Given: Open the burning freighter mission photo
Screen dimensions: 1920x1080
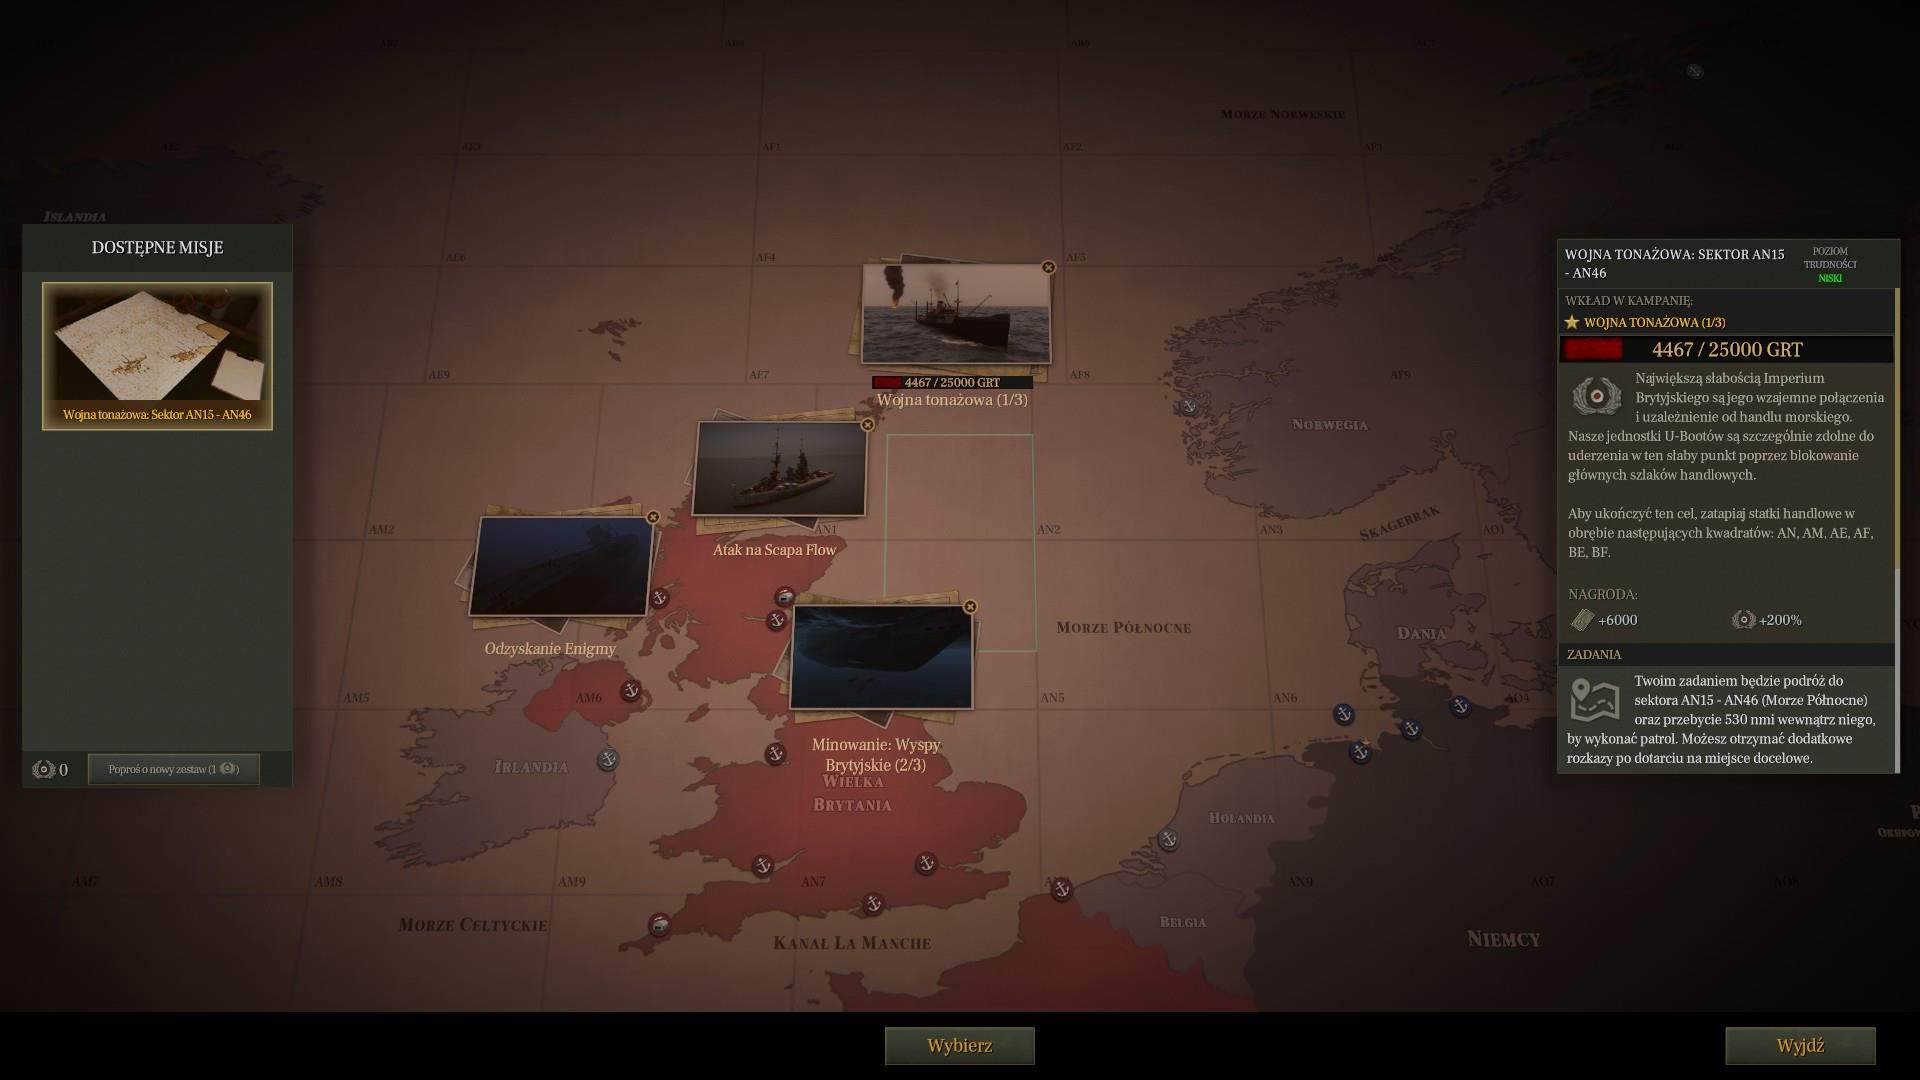Looking at the screenshot, I should tap(955, 314).
